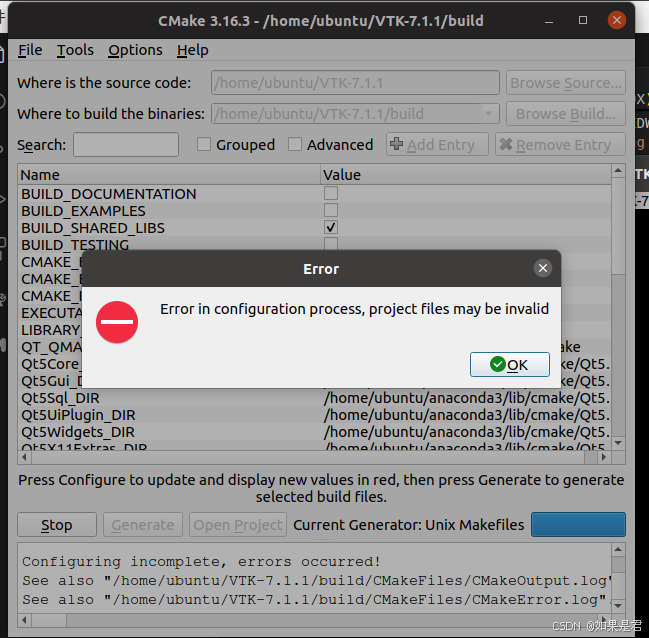The height and width of the screenshot is (638, 649).
Task: Minimize the CMake window
Action: [x=549, y=20]
